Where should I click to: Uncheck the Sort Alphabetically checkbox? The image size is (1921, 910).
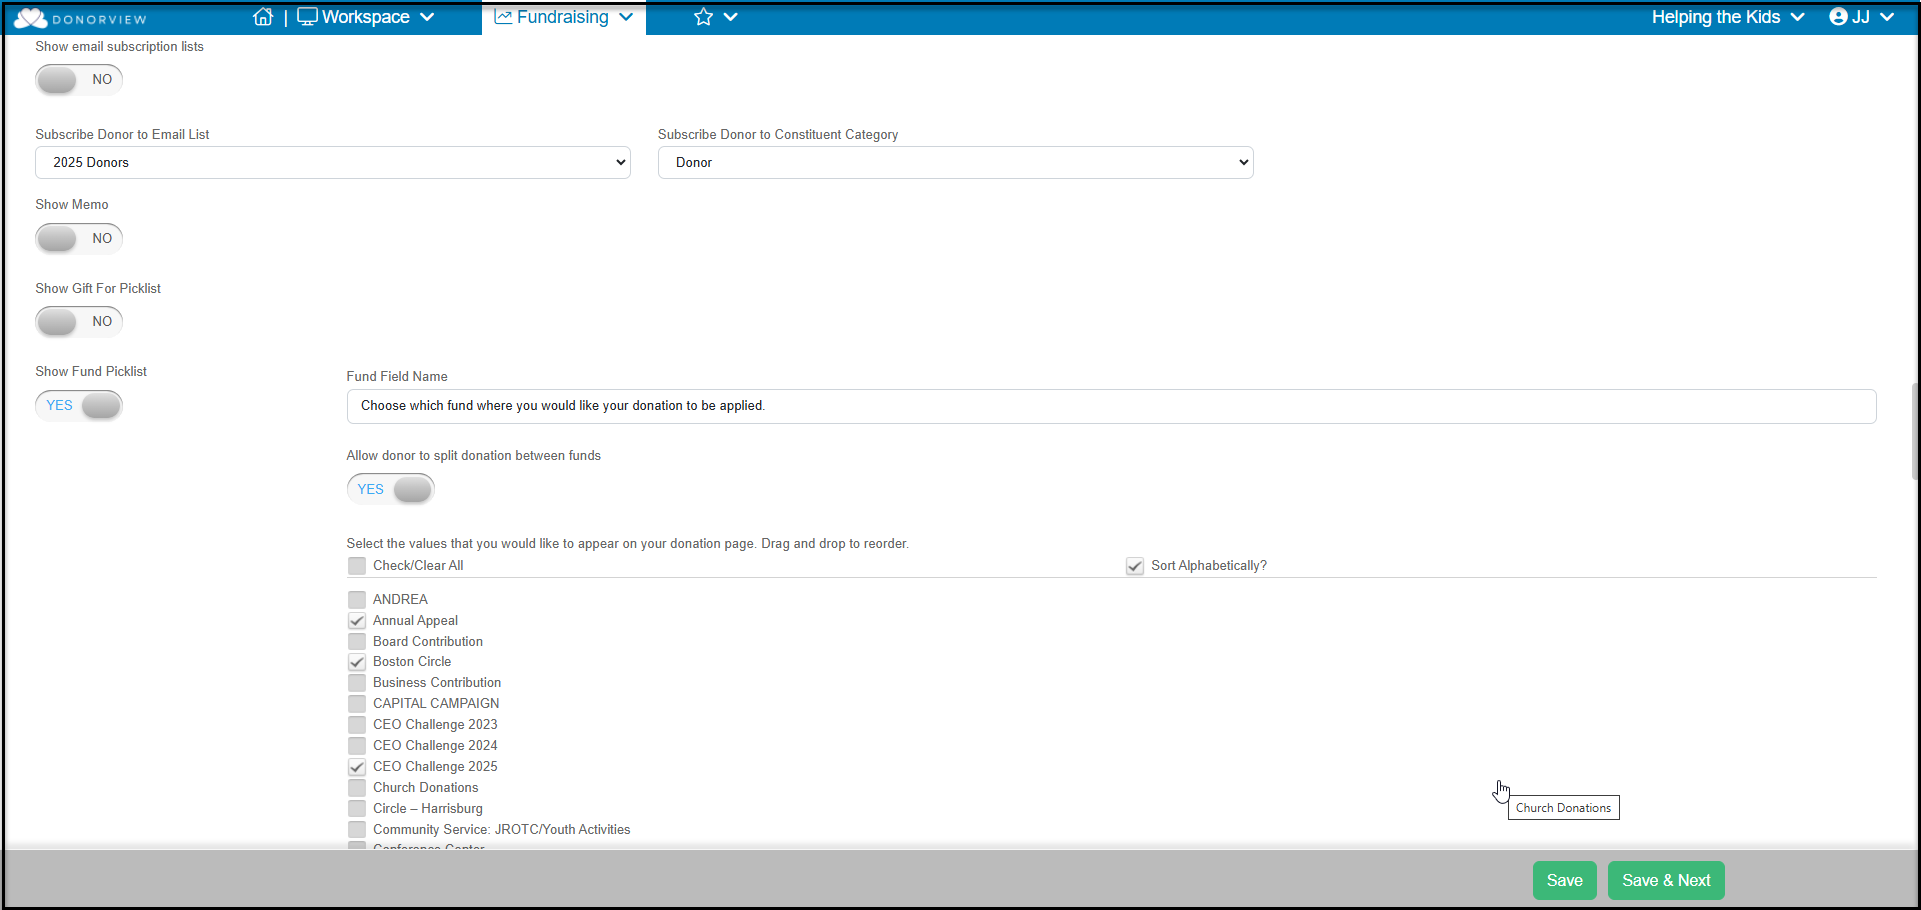(x=1135, y=566)
